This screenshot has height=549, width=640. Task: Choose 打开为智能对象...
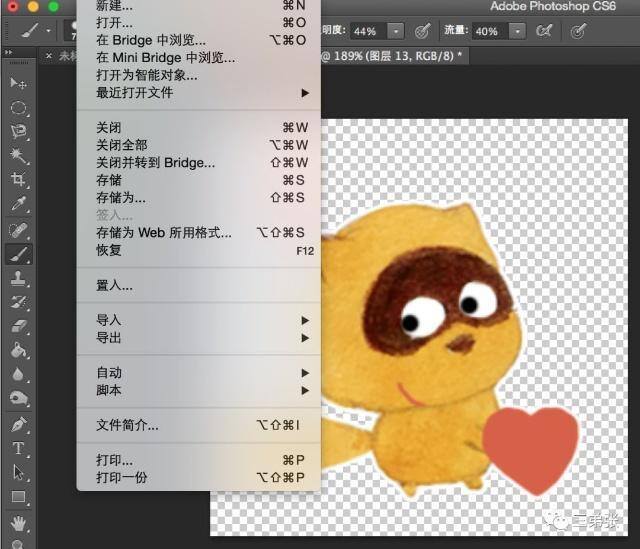(198, 75)
